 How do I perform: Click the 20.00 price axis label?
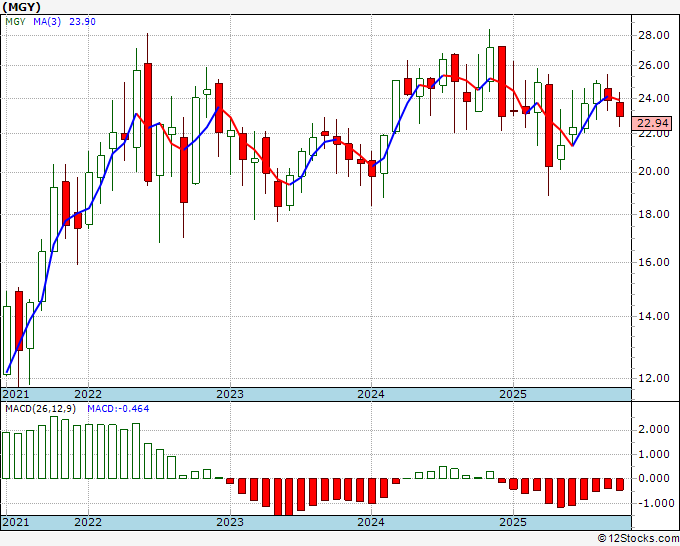[x=654, y=171]
